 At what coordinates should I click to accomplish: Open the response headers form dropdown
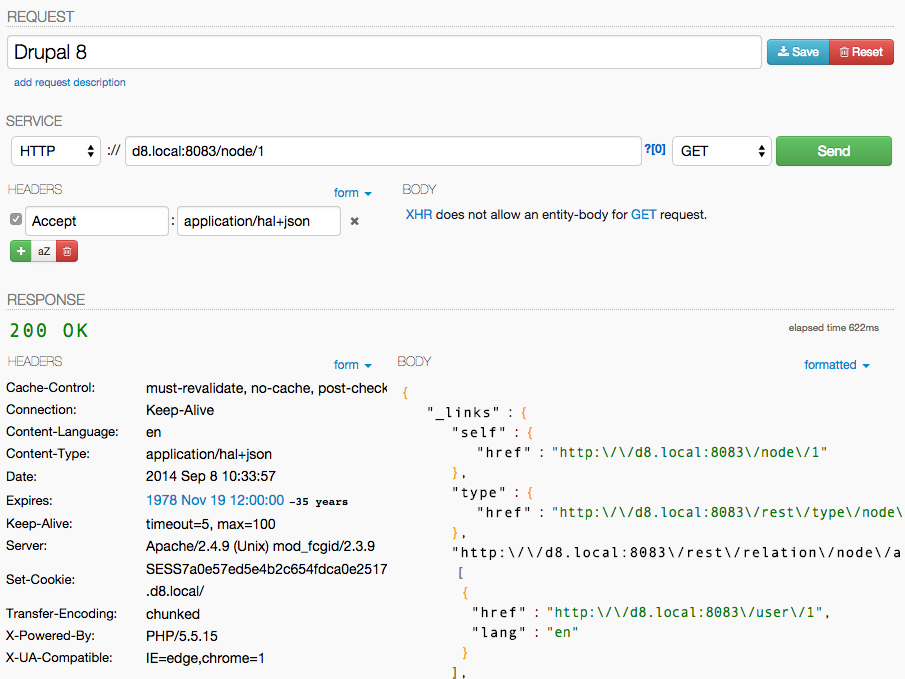353,365
